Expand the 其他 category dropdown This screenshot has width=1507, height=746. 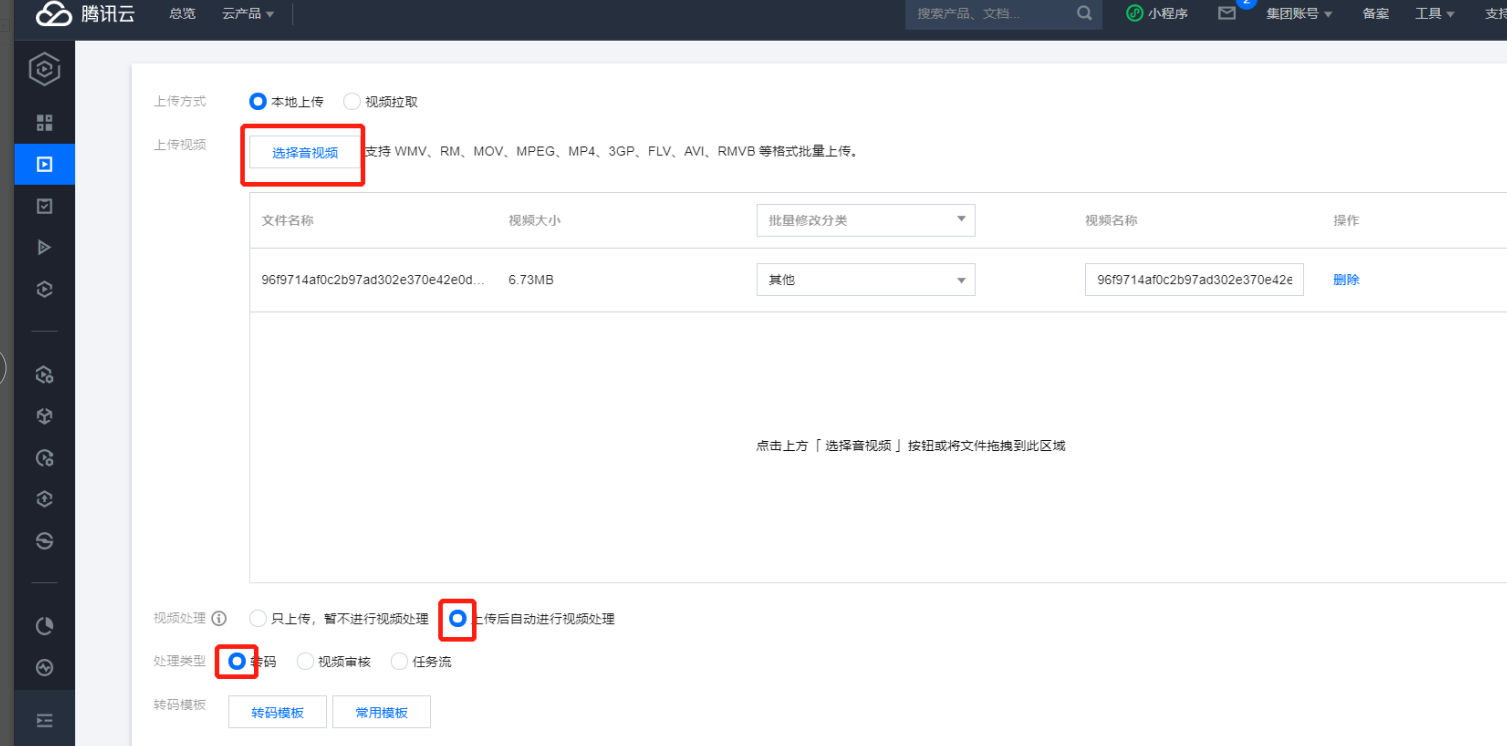(865, 280)
